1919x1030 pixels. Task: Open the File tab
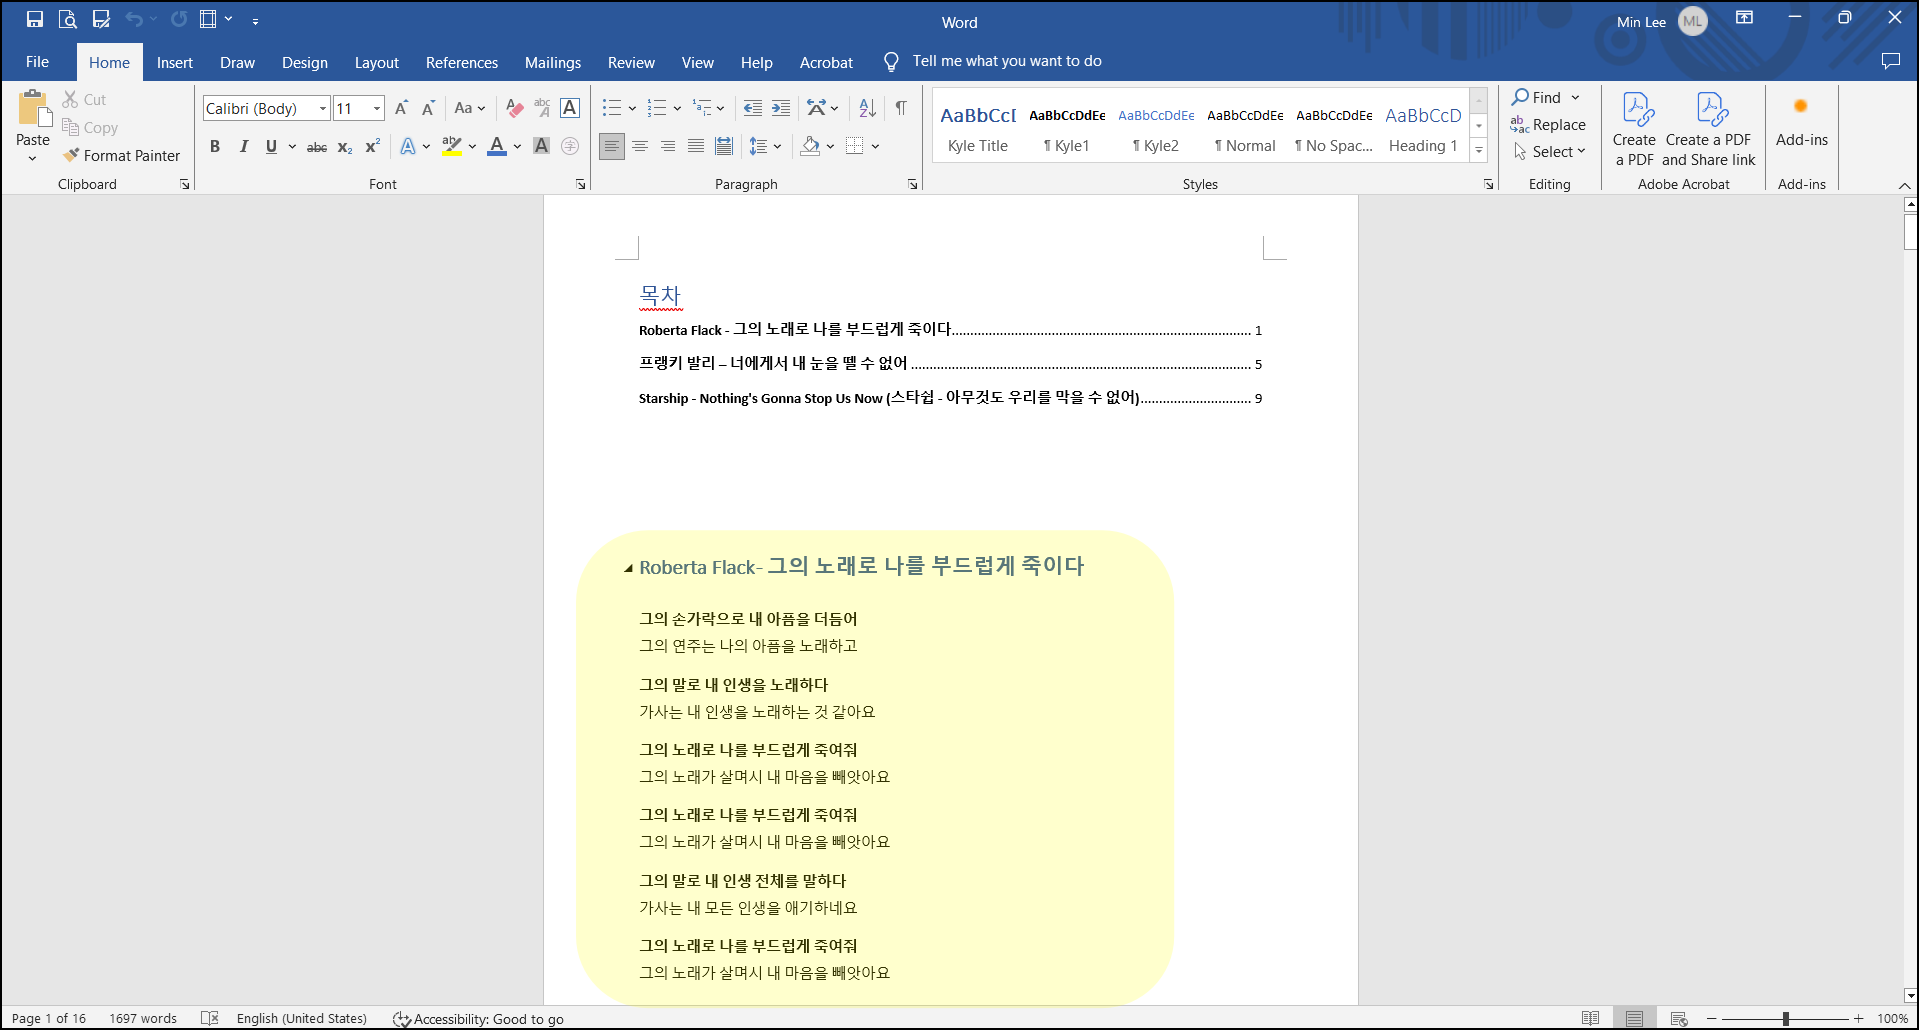38,61
